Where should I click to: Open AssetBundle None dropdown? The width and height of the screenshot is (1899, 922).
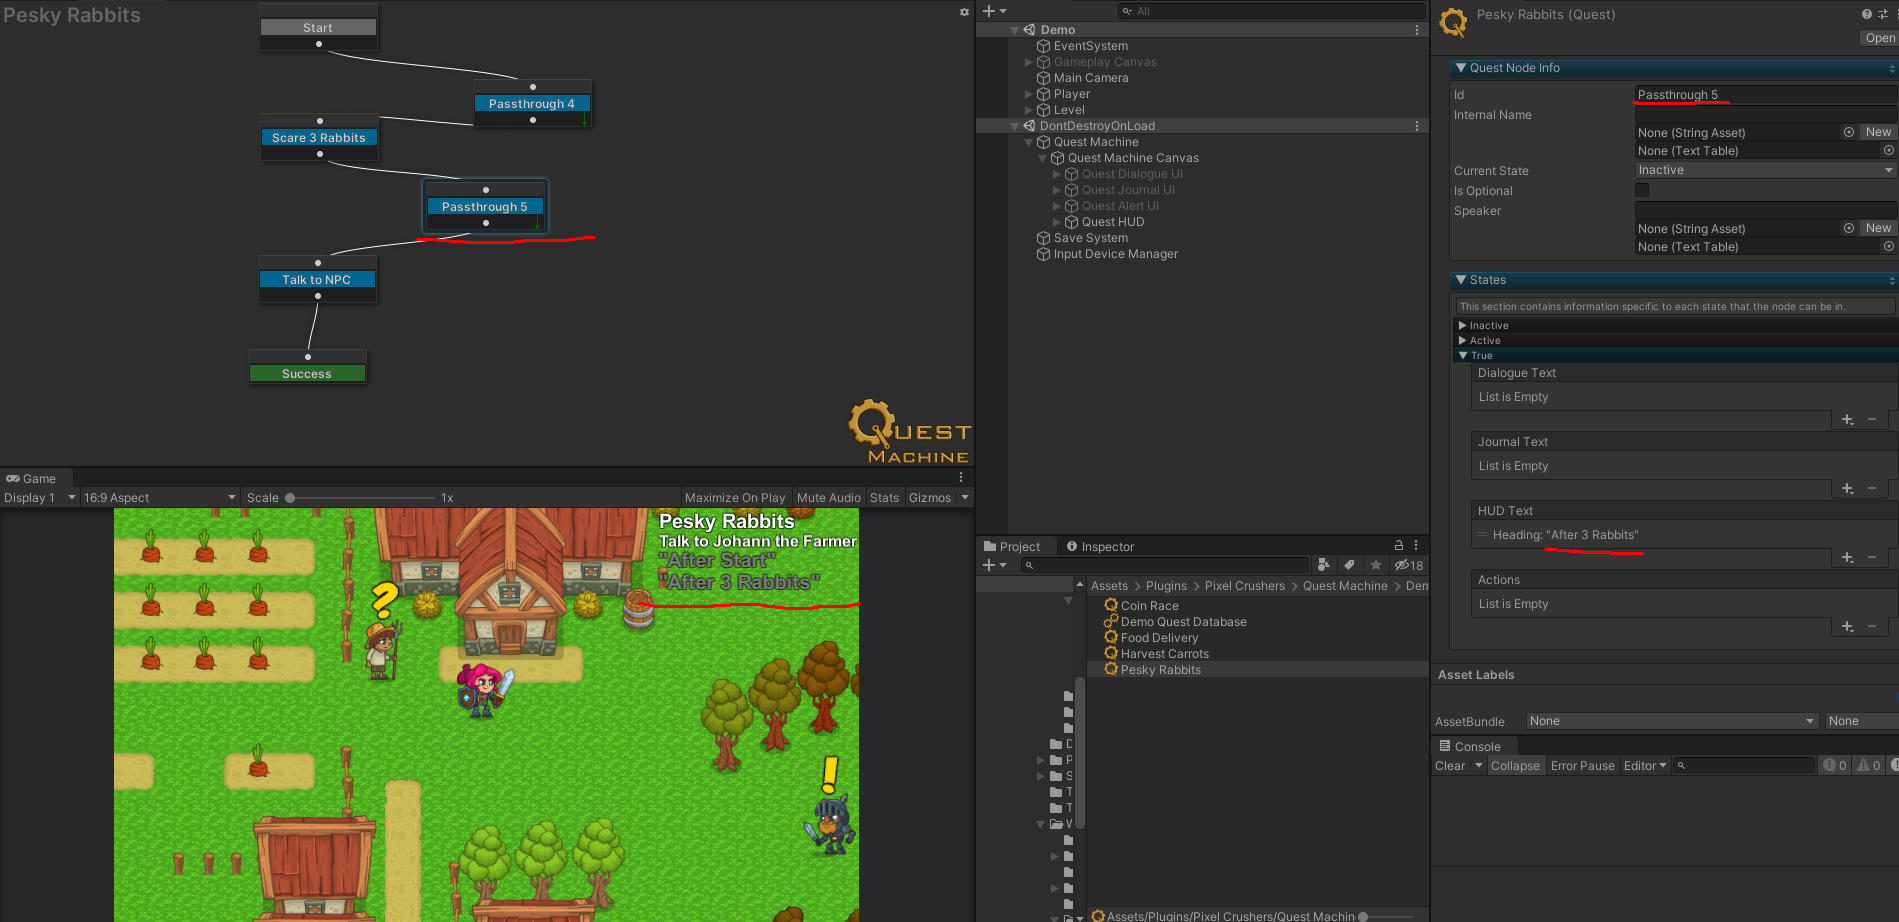pos(1672,721)
